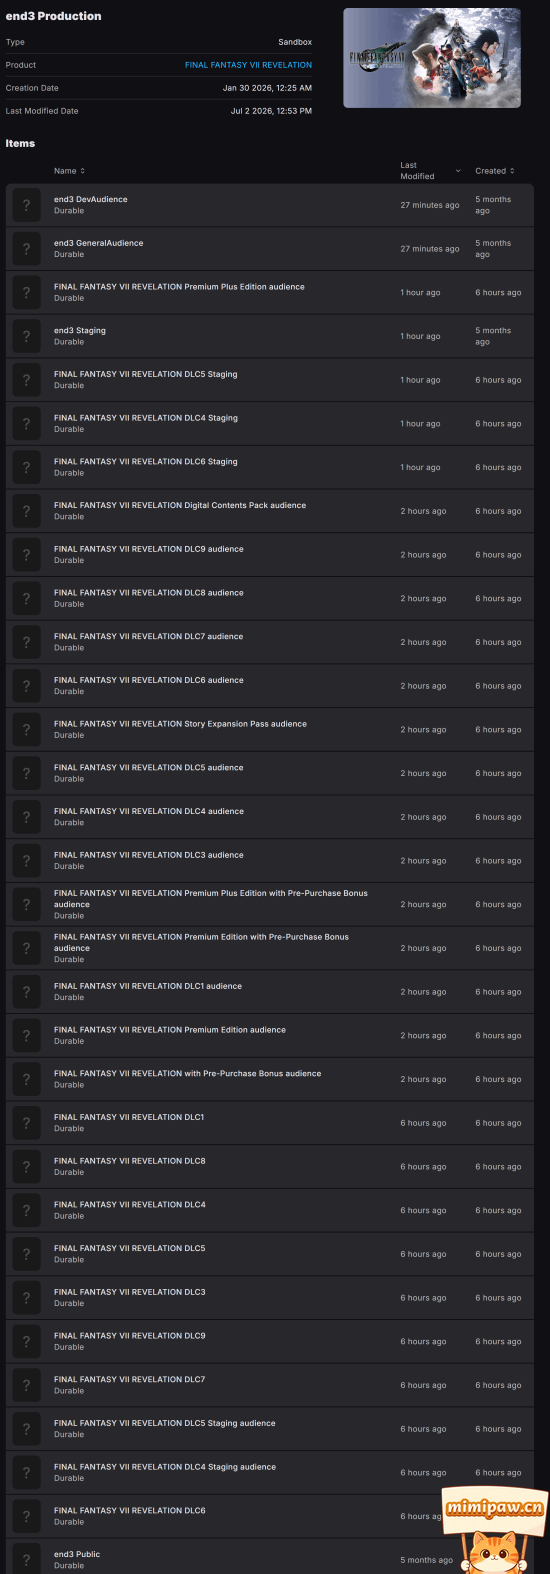This screenshot has height=1574, width=550.
Task: Click the question mark icon for end3 DevAudience
Action: pos(27,205)
